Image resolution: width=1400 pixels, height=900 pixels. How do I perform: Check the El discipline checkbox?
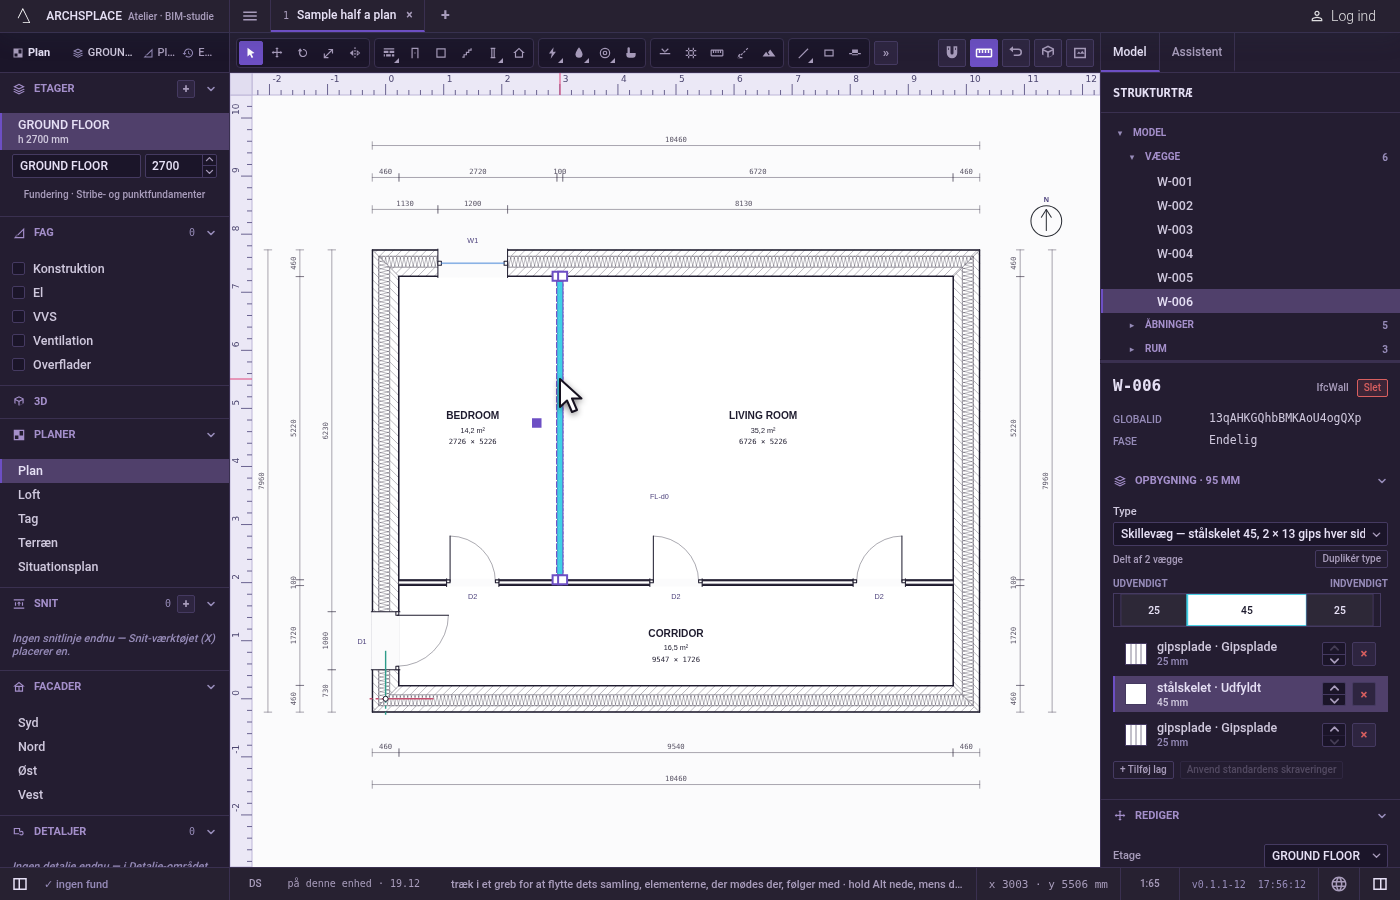(x=18, y=292)
